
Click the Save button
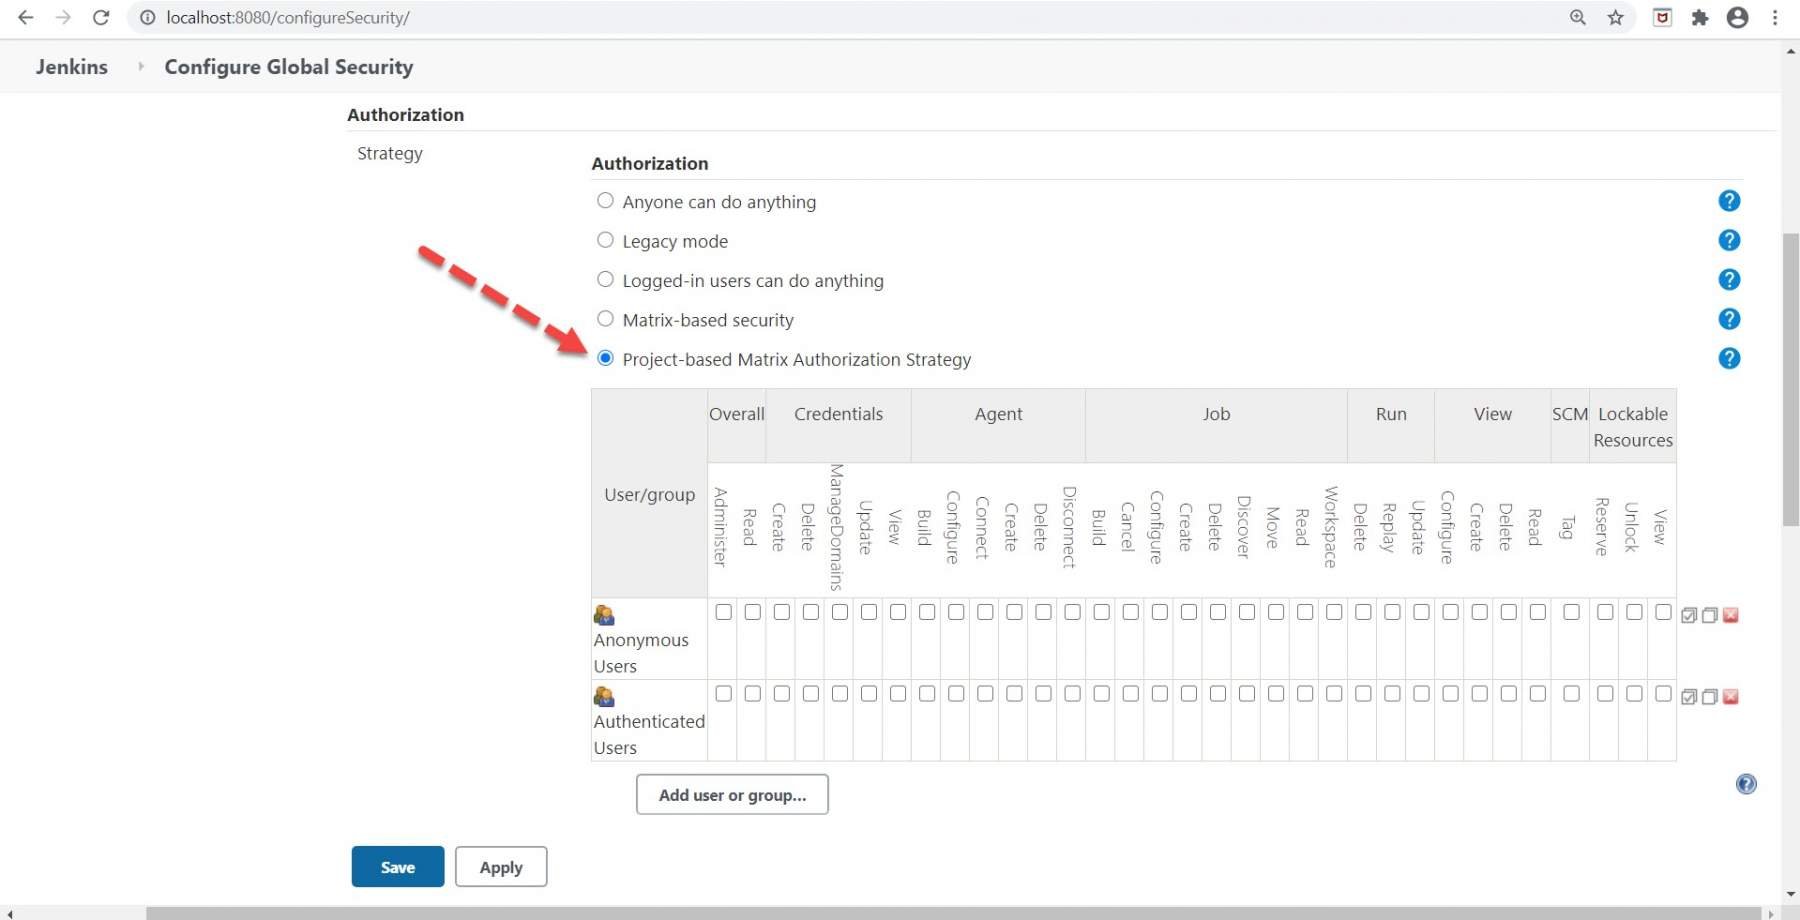click(397, 866)
